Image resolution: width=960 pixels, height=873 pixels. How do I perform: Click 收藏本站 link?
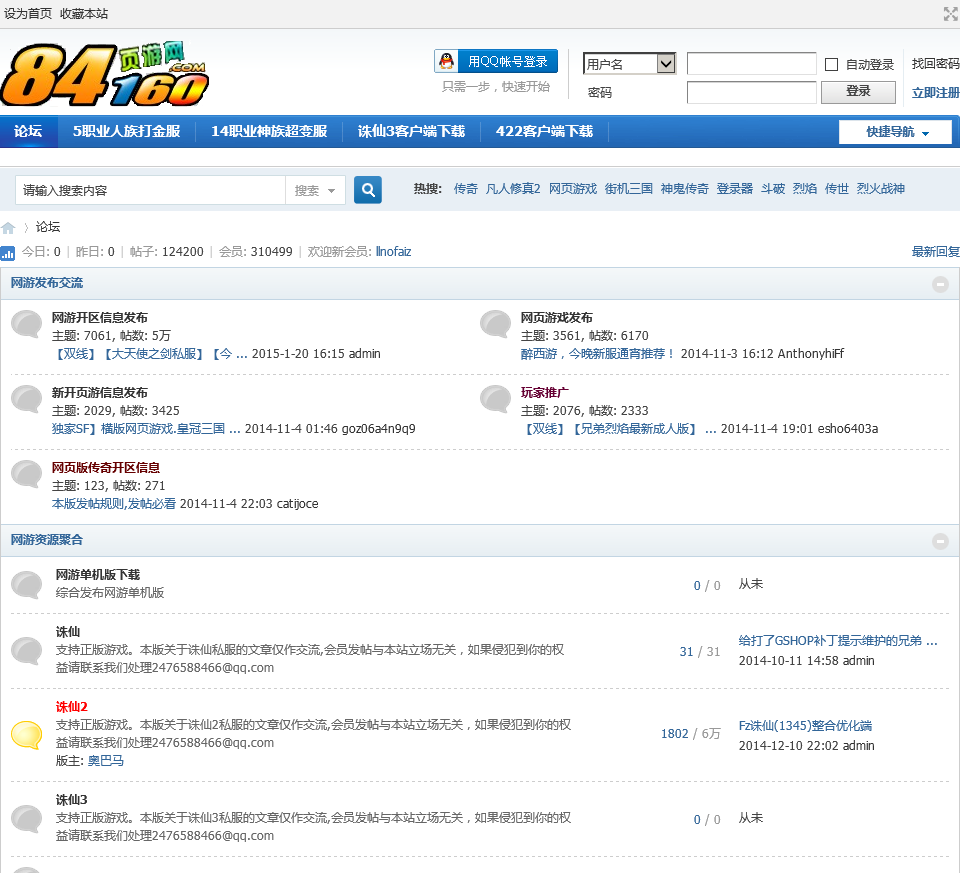[84, 13]
